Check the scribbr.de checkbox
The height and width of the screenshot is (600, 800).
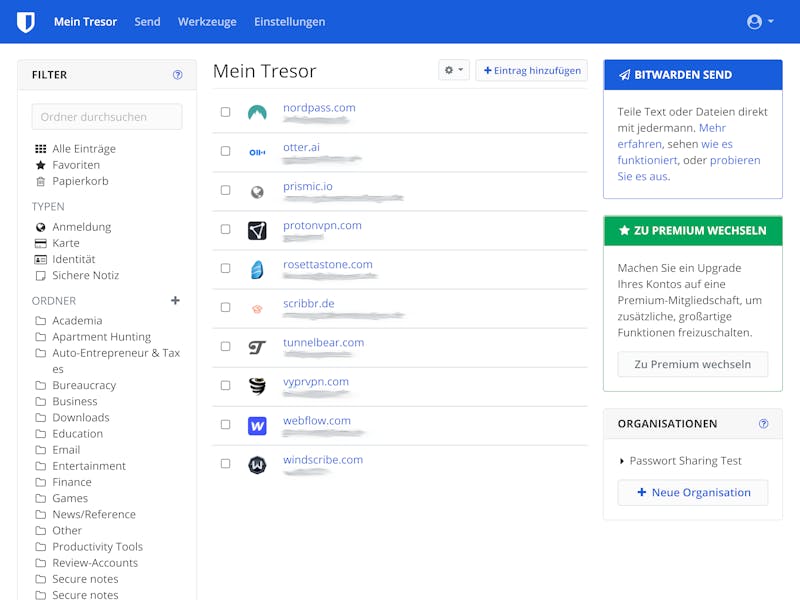225,307
